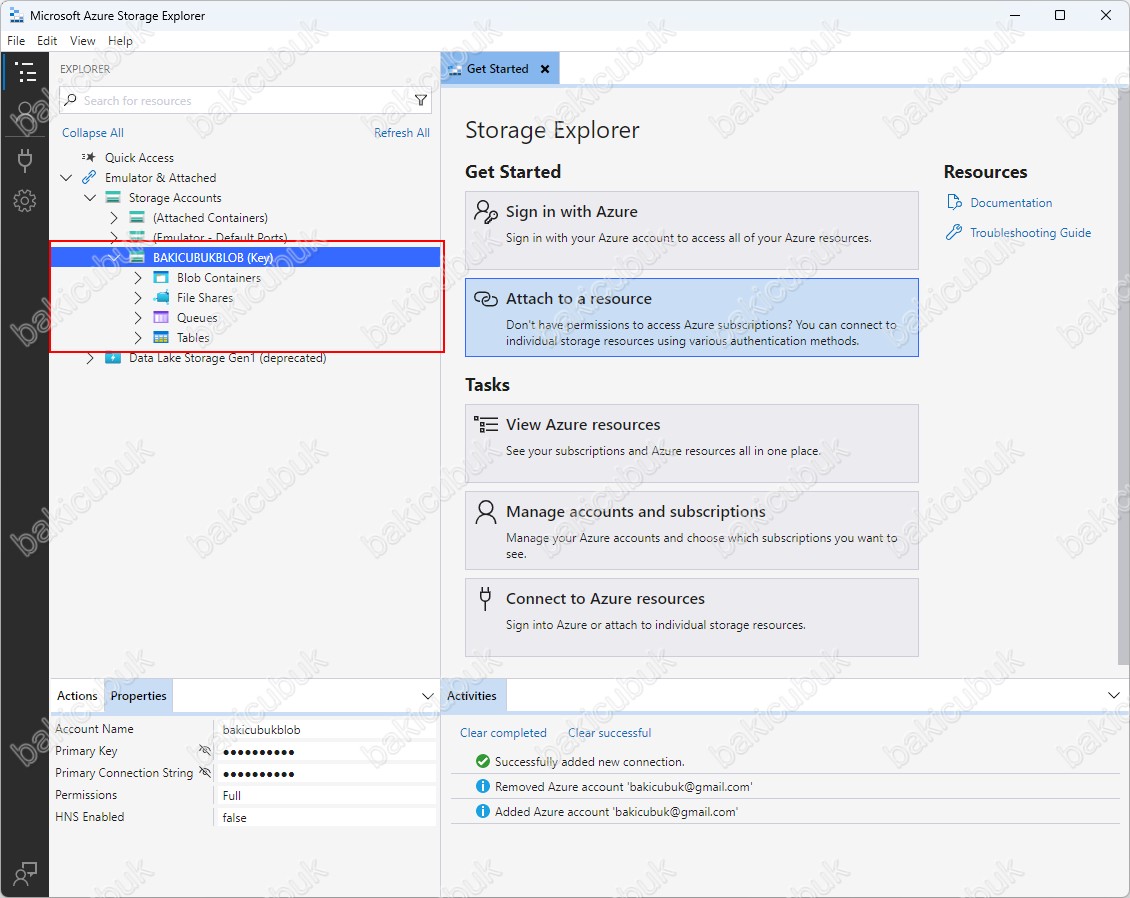The height and width of the screenshot is (898, 1130).
Task: Select the Get Started tab
Action: 497,69
